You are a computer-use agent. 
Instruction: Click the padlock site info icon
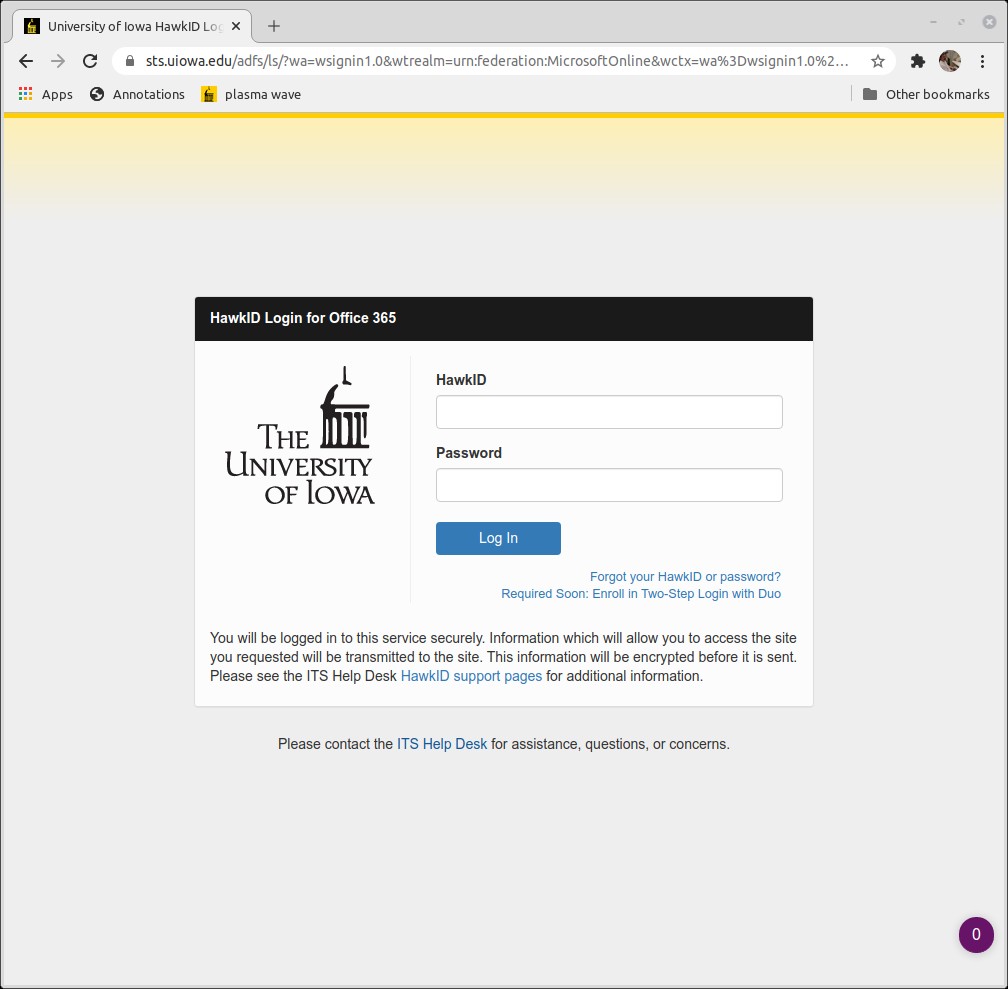[130, 61]
